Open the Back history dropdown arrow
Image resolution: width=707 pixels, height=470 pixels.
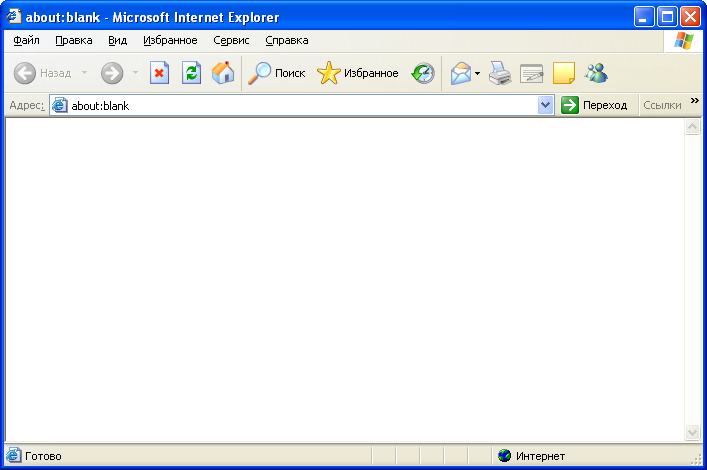84,73
